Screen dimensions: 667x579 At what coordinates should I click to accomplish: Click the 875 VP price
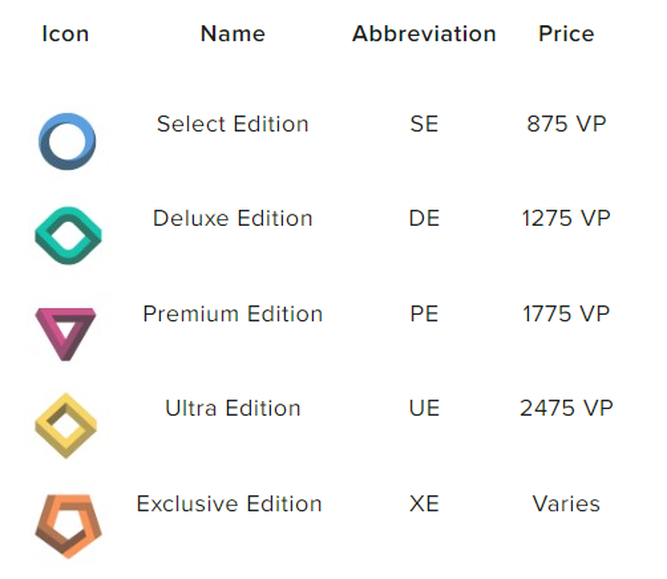pyautogui.click(x=566, y=124)
